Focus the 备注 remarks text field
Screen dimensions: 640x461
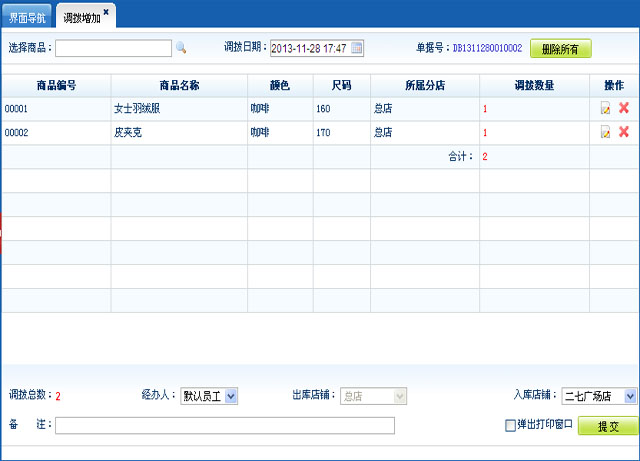[225, 426]
